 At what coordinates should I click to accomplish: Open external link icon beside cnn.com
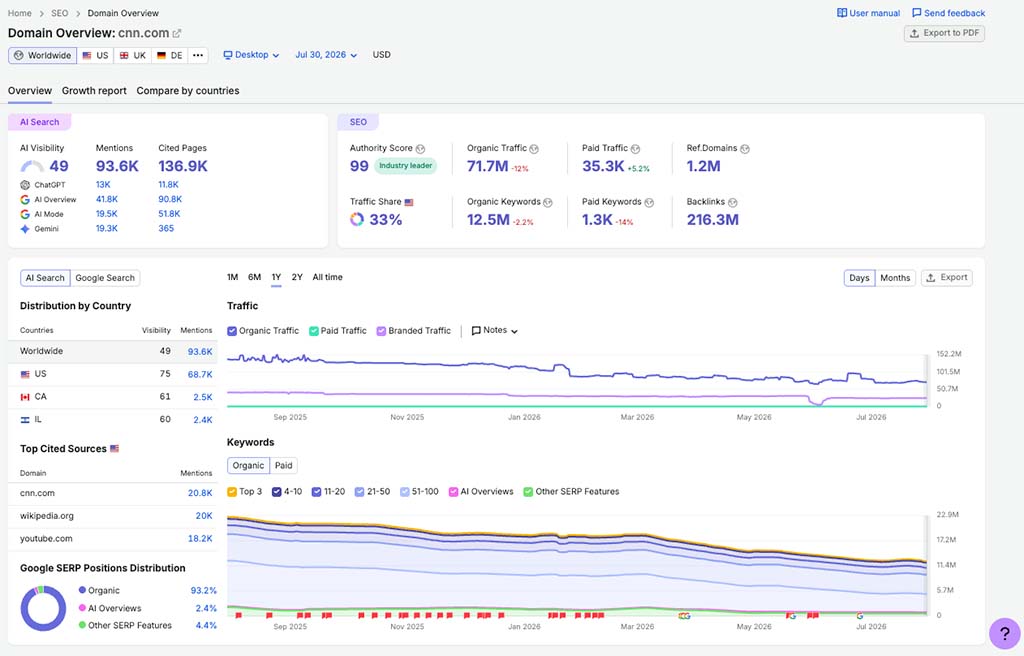(176, 33)
